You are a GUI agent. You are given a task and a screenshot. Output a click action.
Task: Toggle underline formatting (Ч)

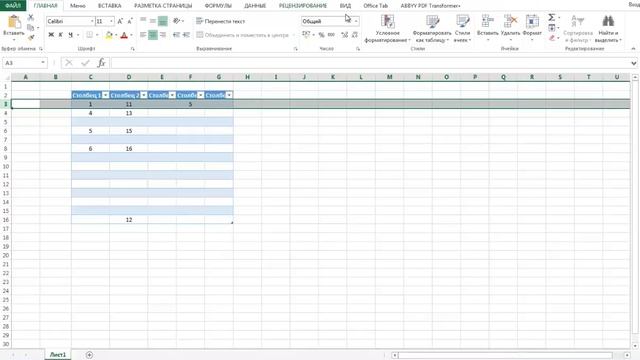click(70, 35)
